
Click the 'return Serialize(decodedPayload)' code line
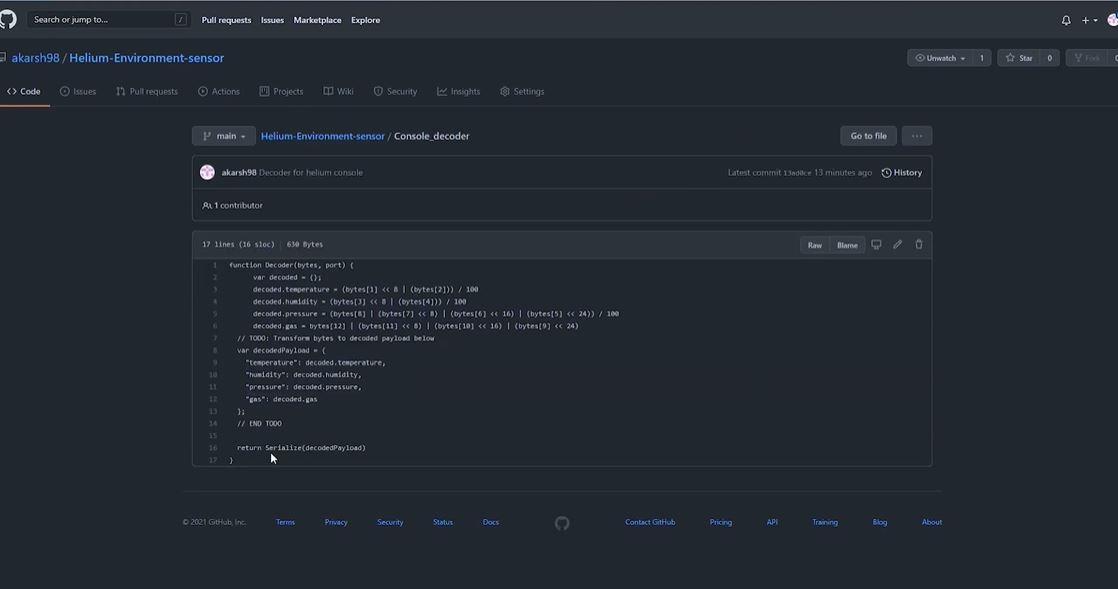pyautogui.click(x=301, y=448)
